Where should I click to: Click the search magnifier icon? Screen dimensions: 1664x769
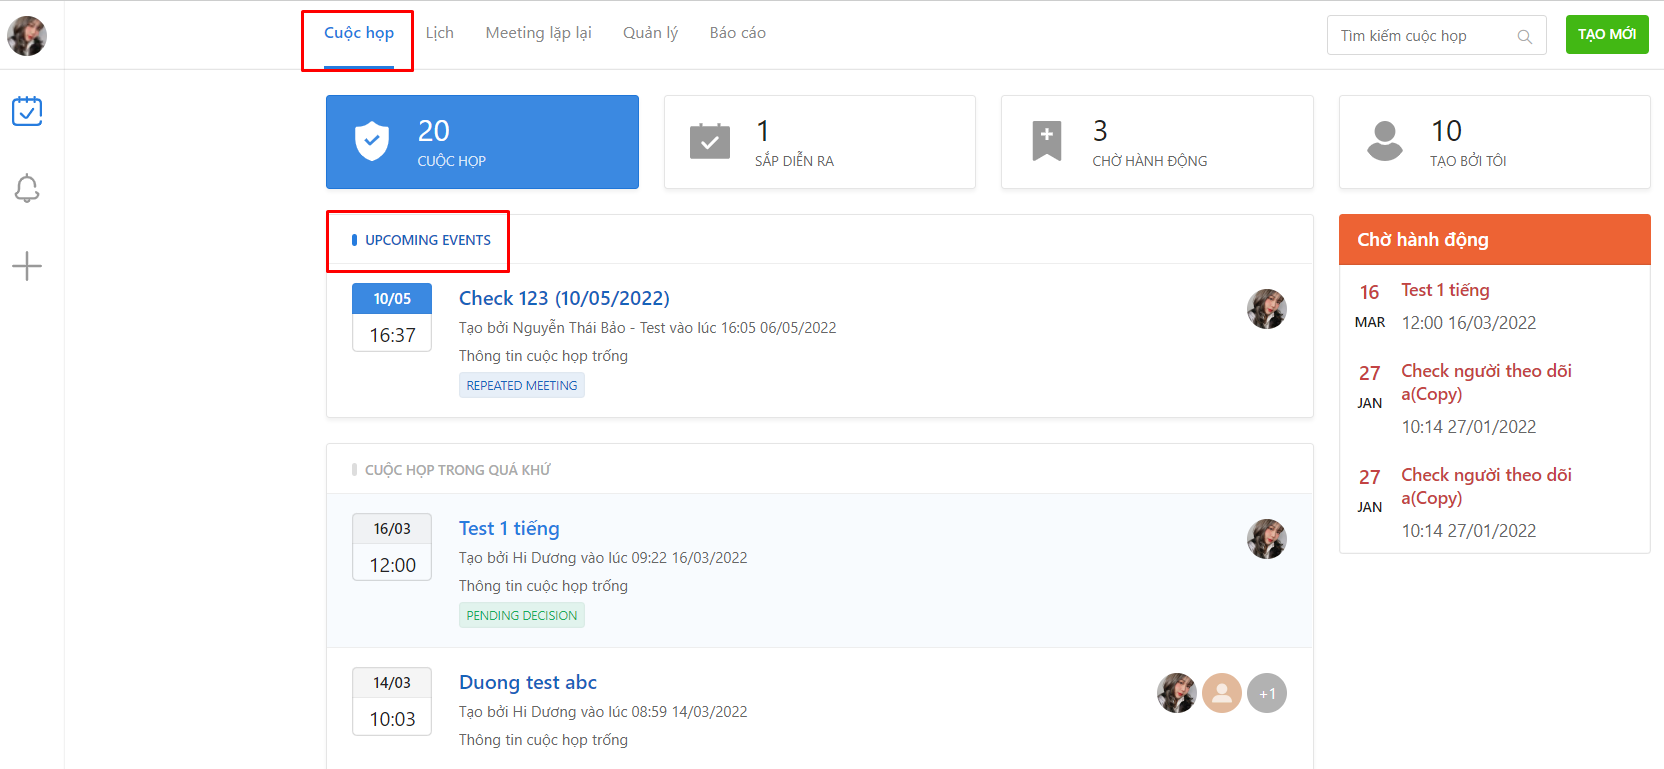[x=1524, y=37]
